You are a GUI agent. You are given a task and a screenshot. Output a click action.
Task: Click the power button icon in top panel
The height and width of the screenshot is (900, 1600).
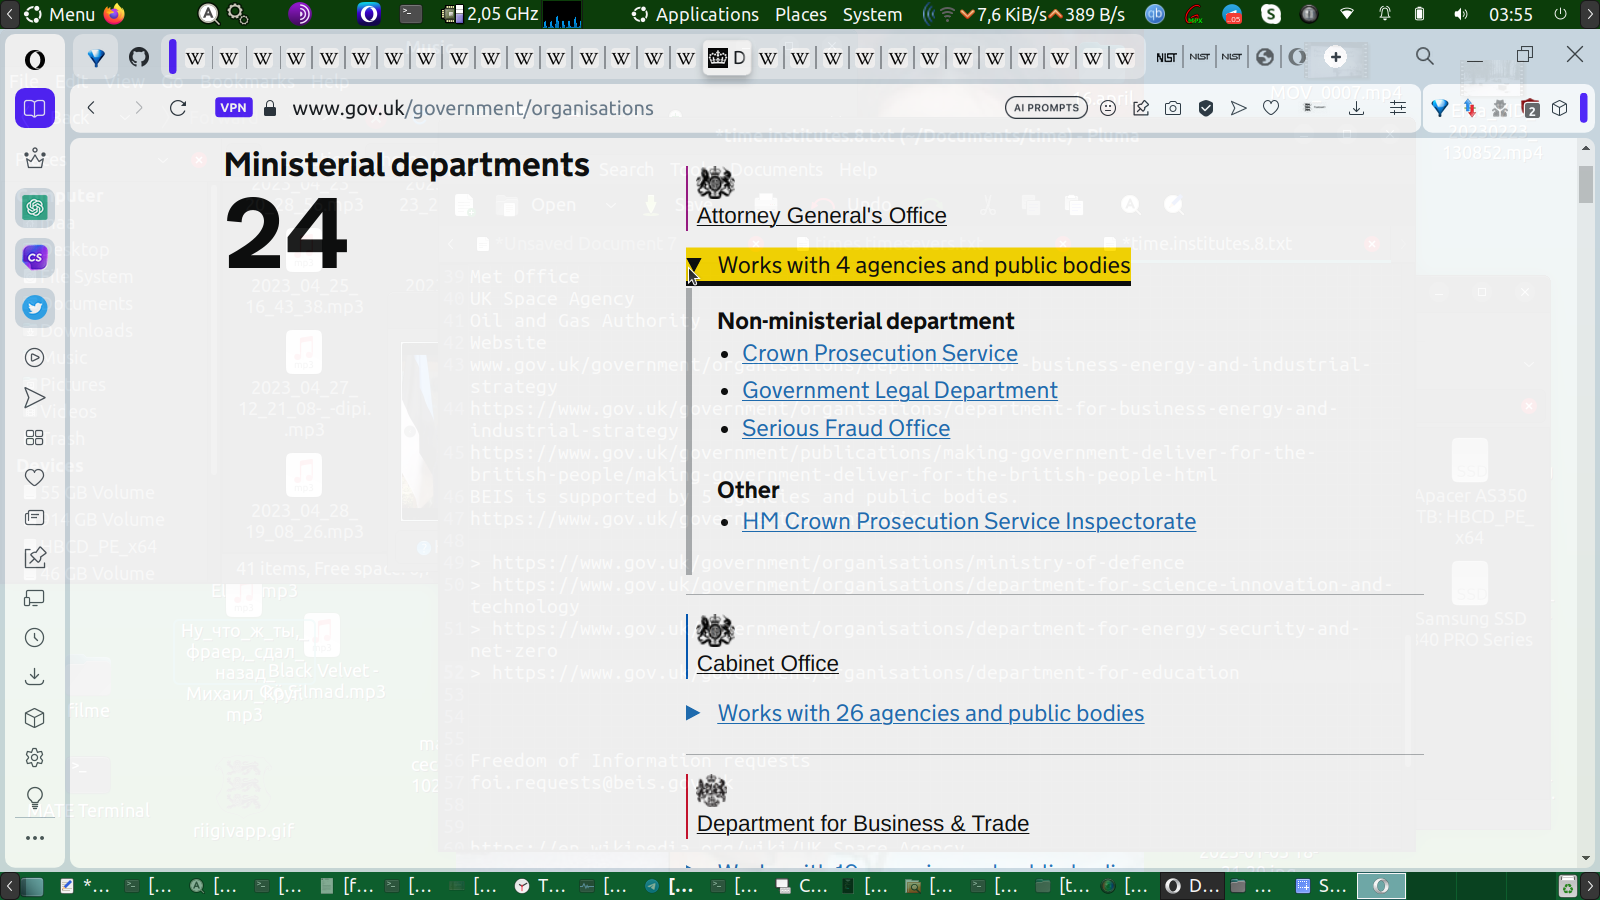1560,14
